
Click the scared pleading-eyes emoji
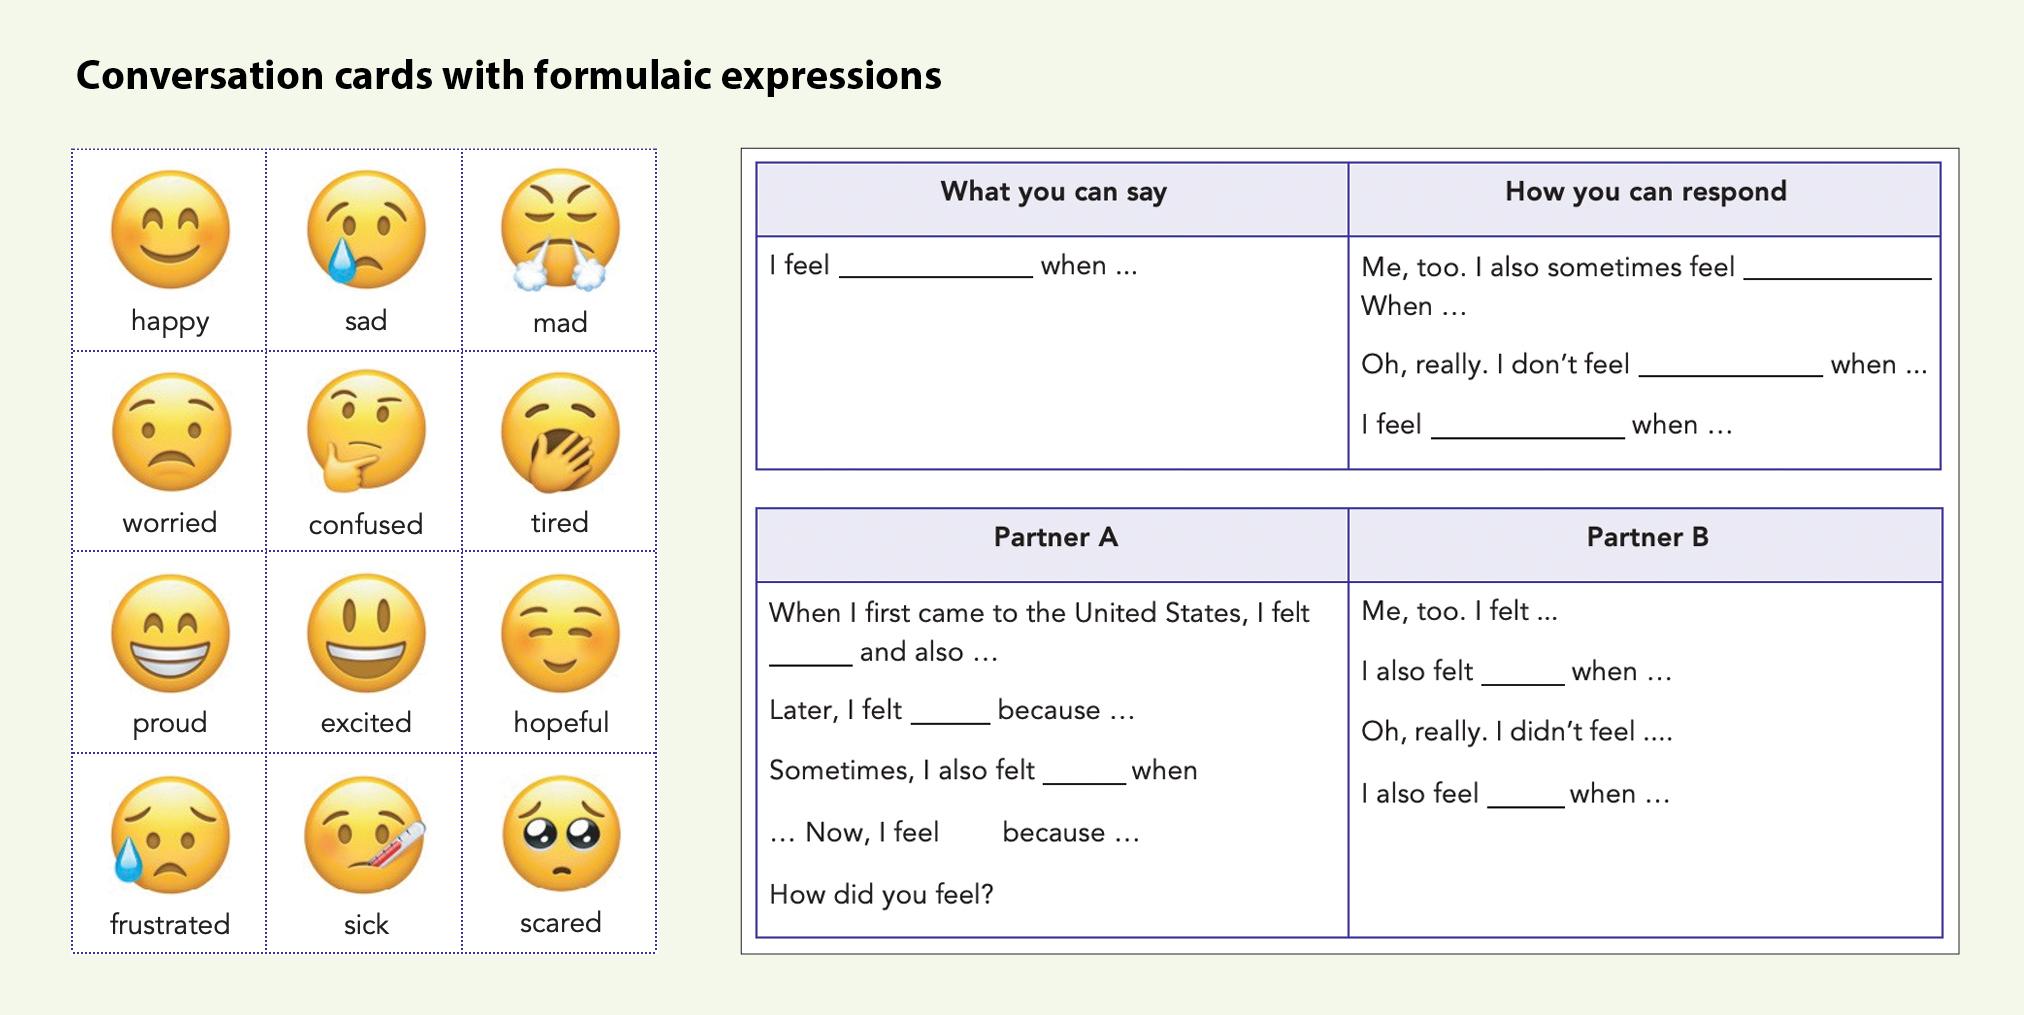click(x=561, y=833)
